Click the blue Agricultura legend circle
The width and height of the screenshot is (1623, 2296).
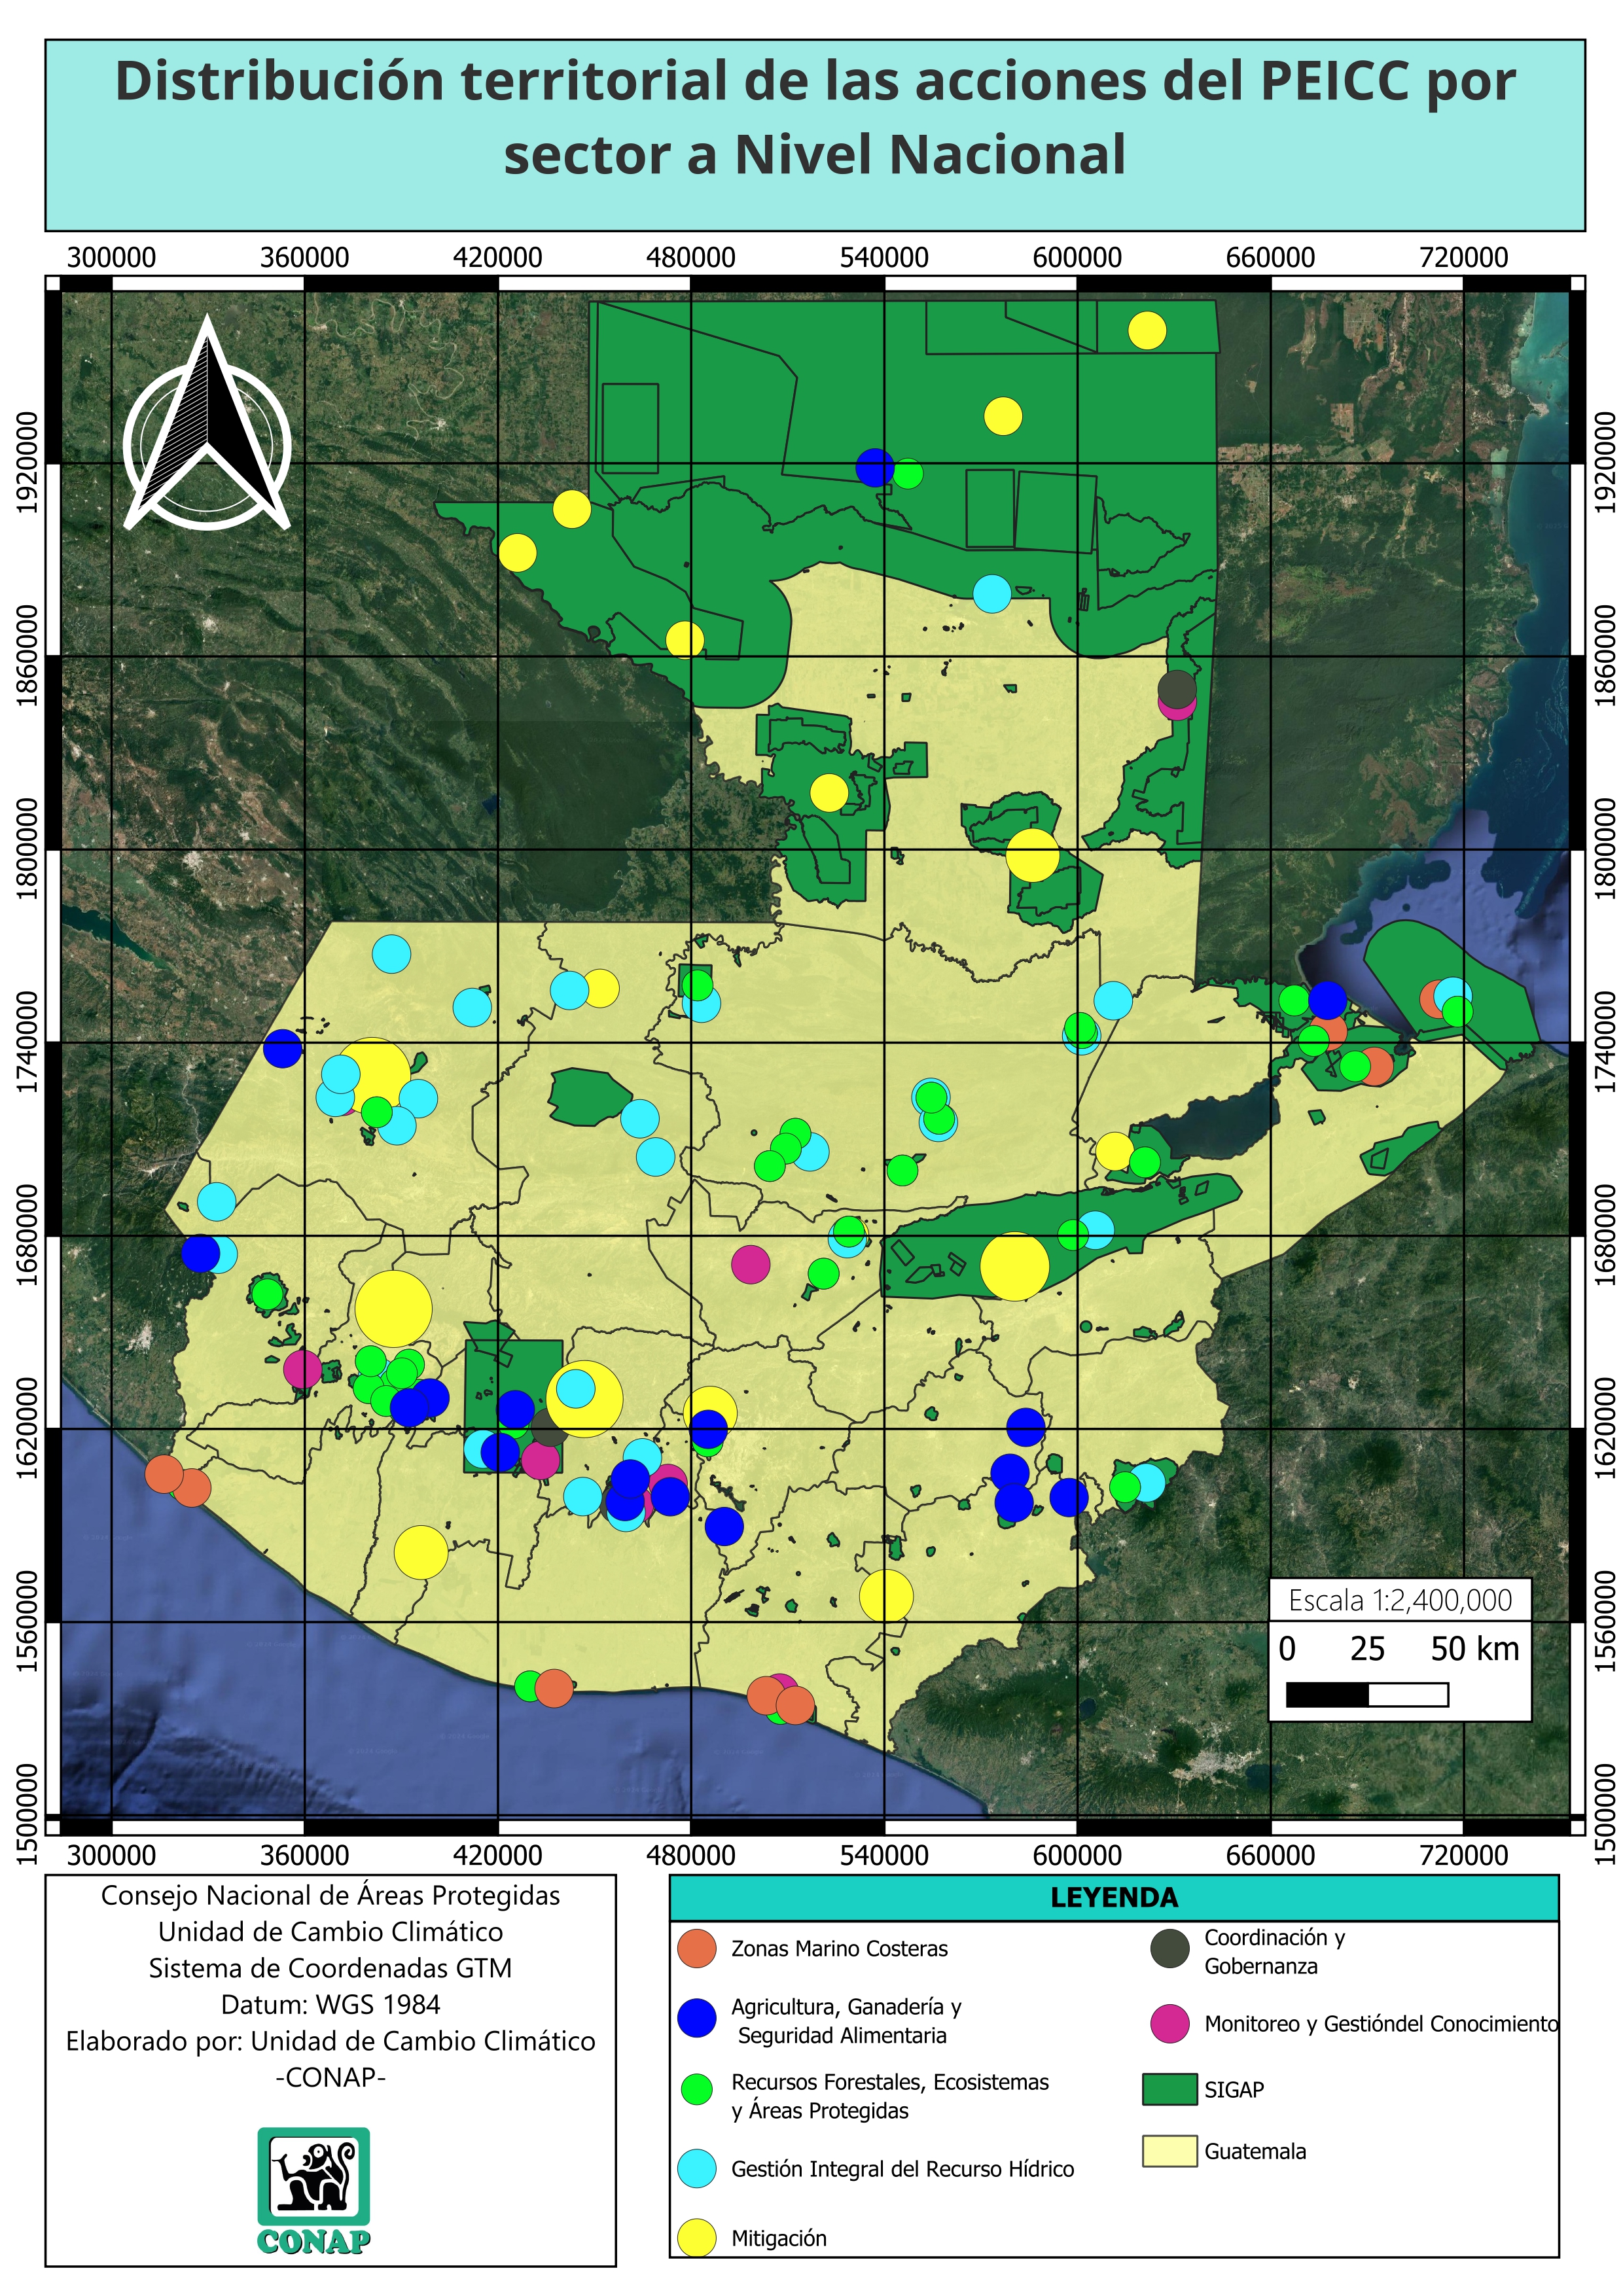point(697,2019)
